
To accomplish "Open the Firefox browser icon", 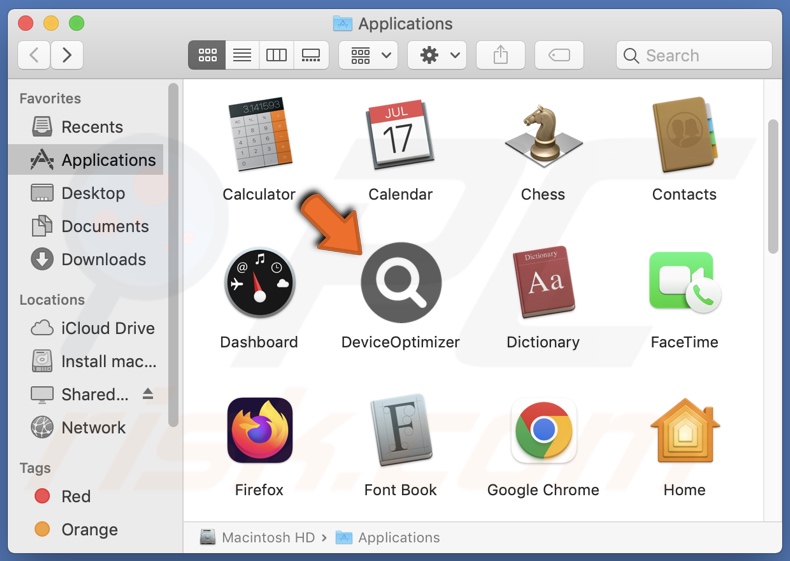I will 259,431.
